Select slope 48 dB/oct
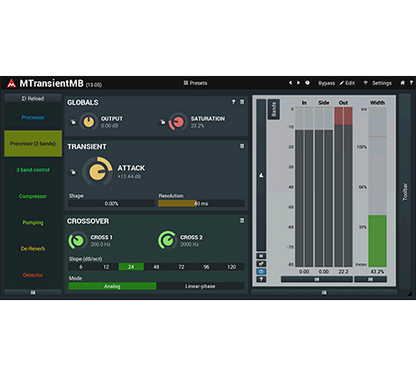This screenshot has width=416, height=376. 156,267
